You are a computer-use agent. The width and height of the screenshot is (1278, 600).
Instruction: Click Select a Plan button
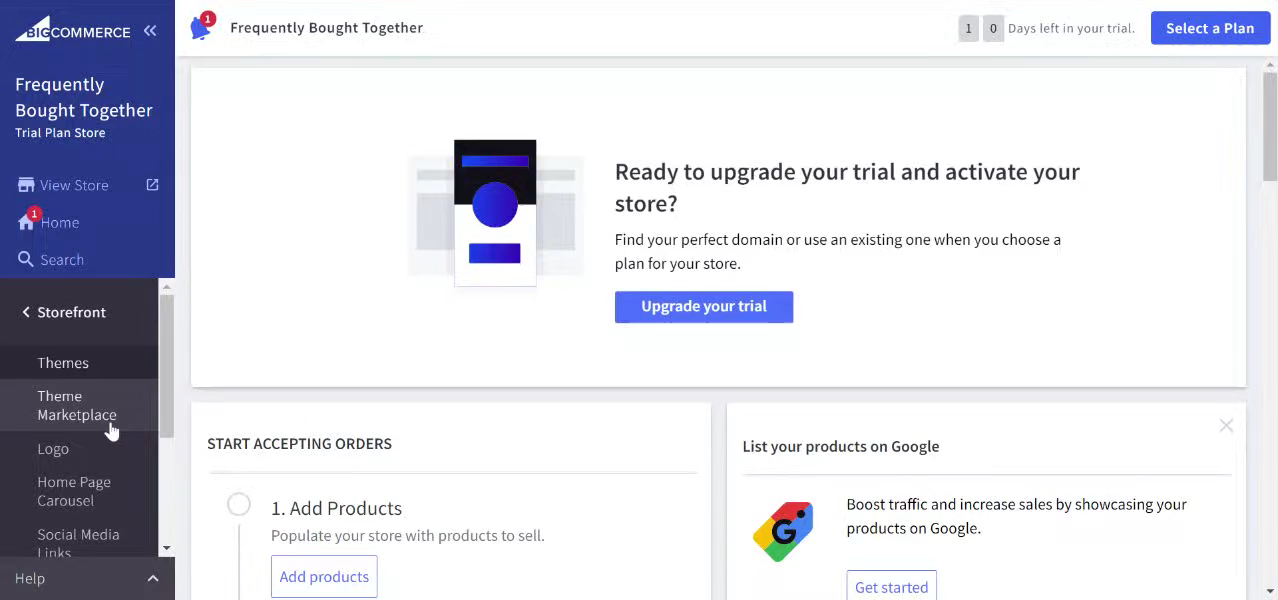pos(1210,28)
